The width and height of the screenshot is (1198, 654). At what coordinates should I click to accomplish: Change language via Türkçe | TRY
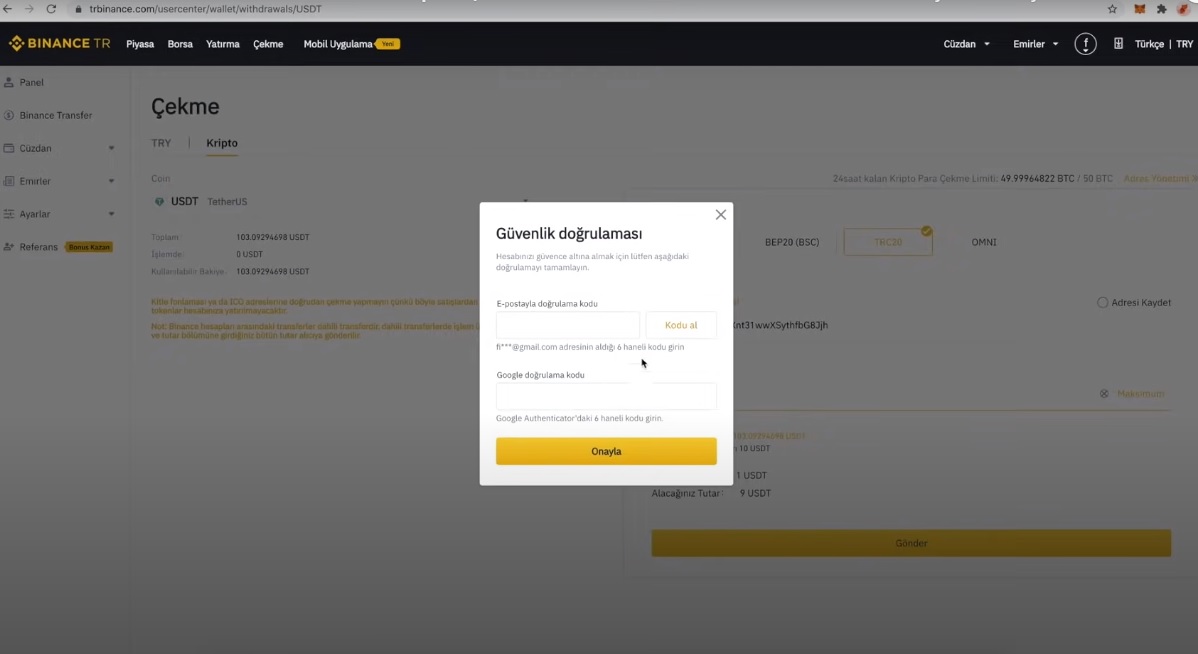pos(1164,44)
